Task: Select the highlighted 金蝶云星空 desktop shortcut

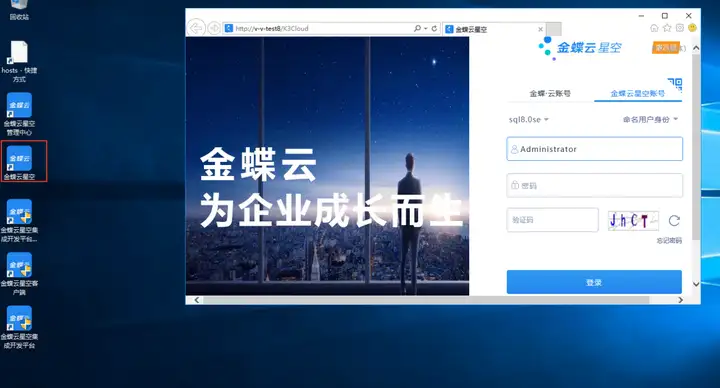Action: (19, 162)
